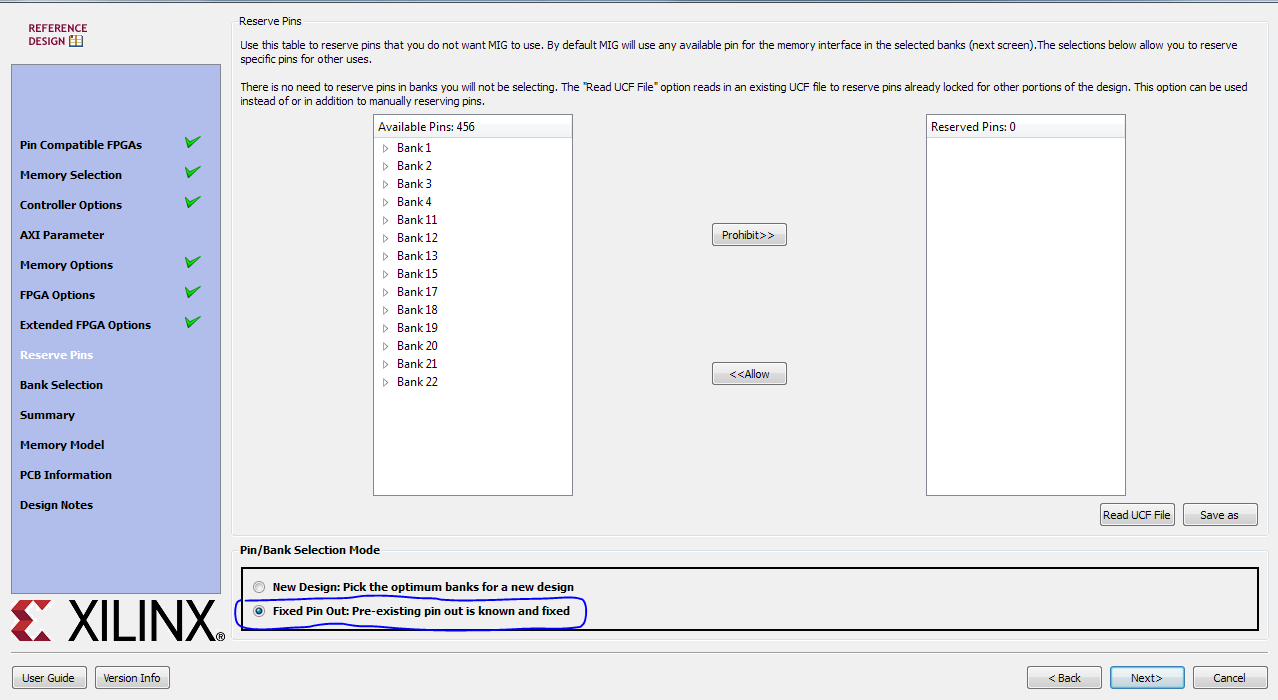The image size is (1278, 700).
Task: Expand Bank 12 tree node
Action: [386, 238]
